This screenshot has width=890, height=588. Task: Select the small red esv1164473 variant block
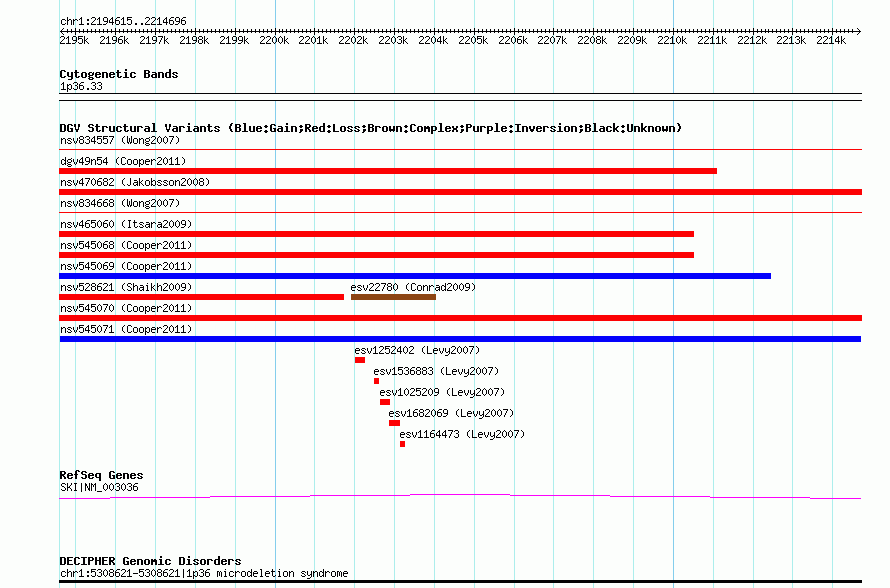tap(402, 444)
